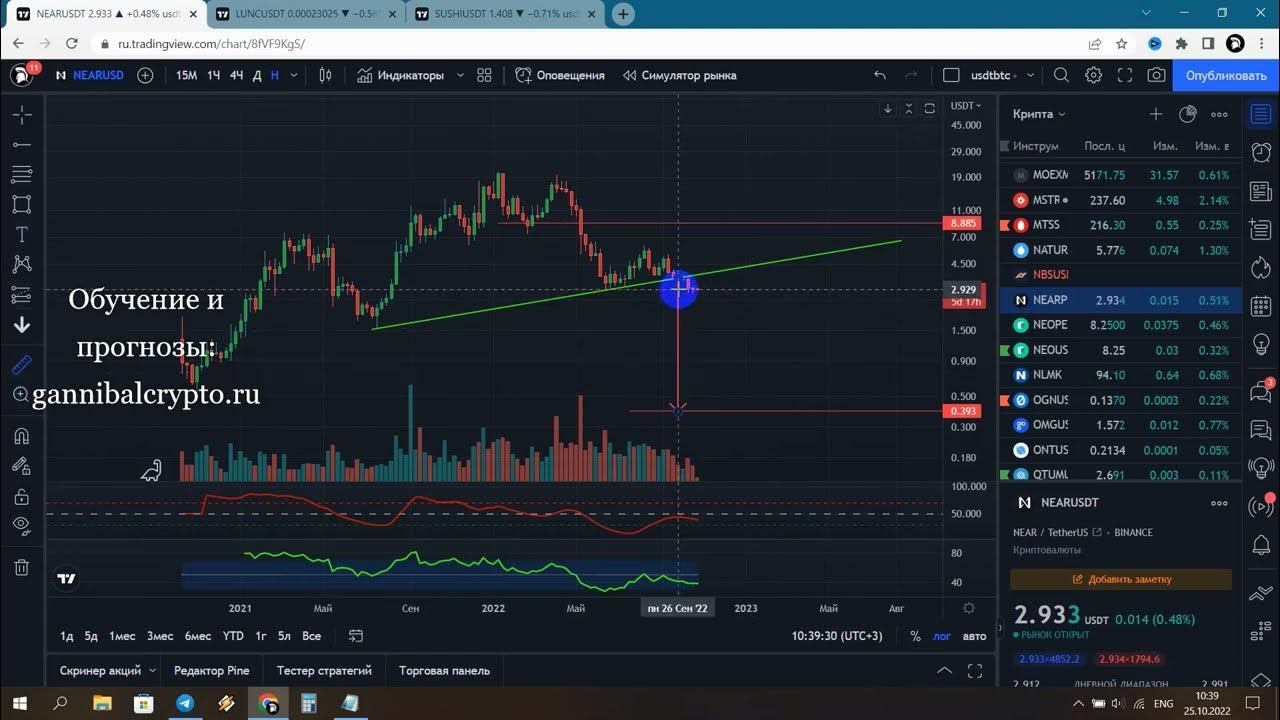Screen dimensions: 1280x720
Task: Open the Fibonacci retracement tools
Action: pyautogui.click(x=21, y=175)
